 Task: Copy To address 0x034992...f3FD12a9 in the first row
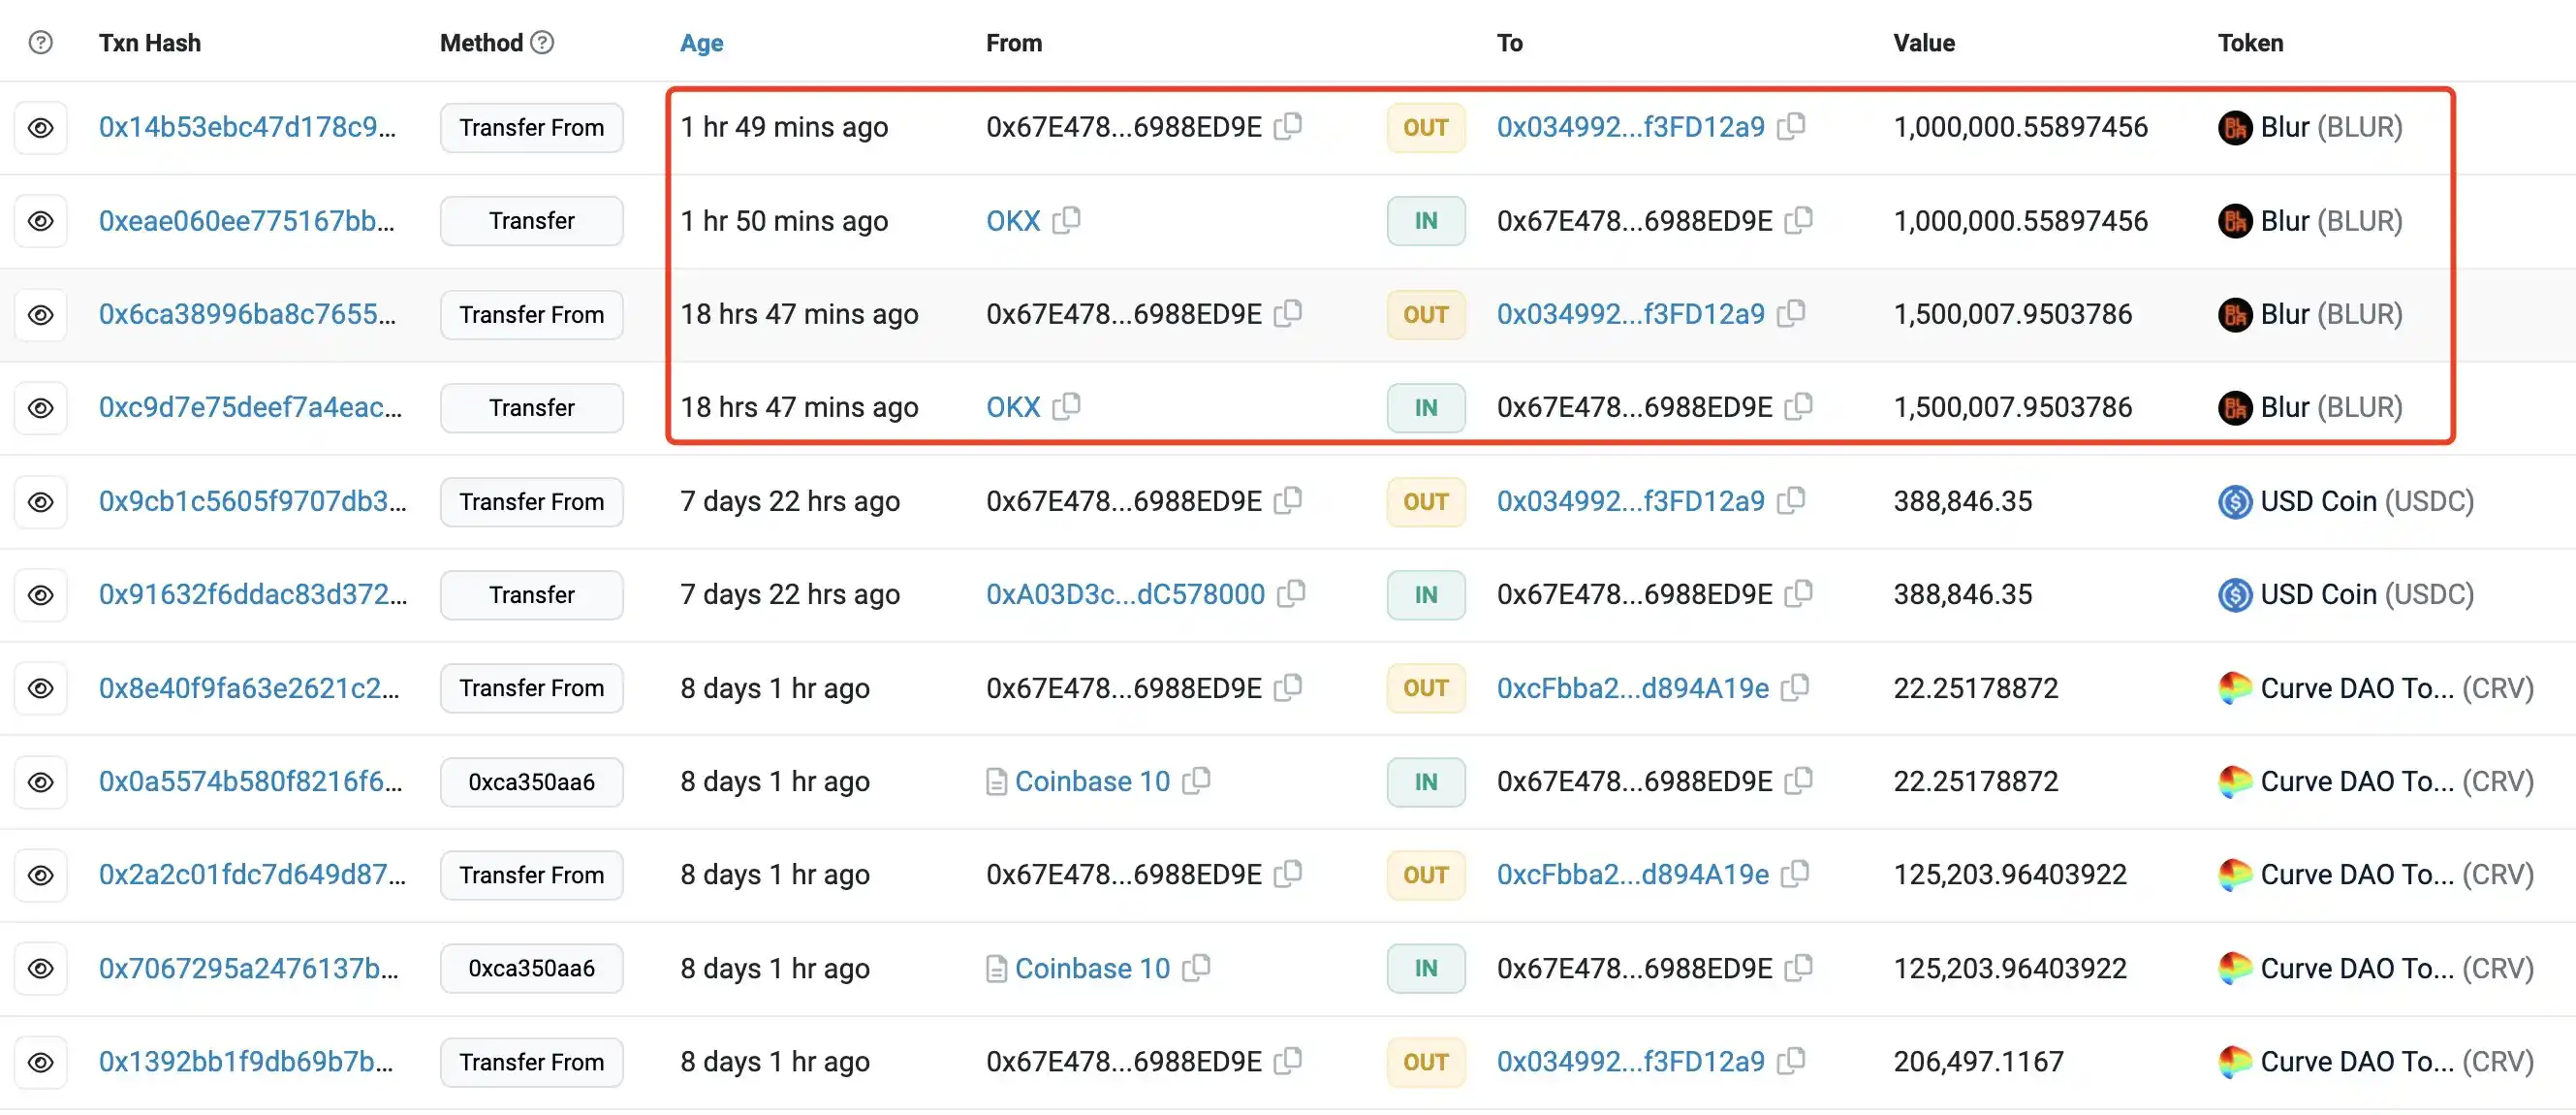coord(1791,126)
